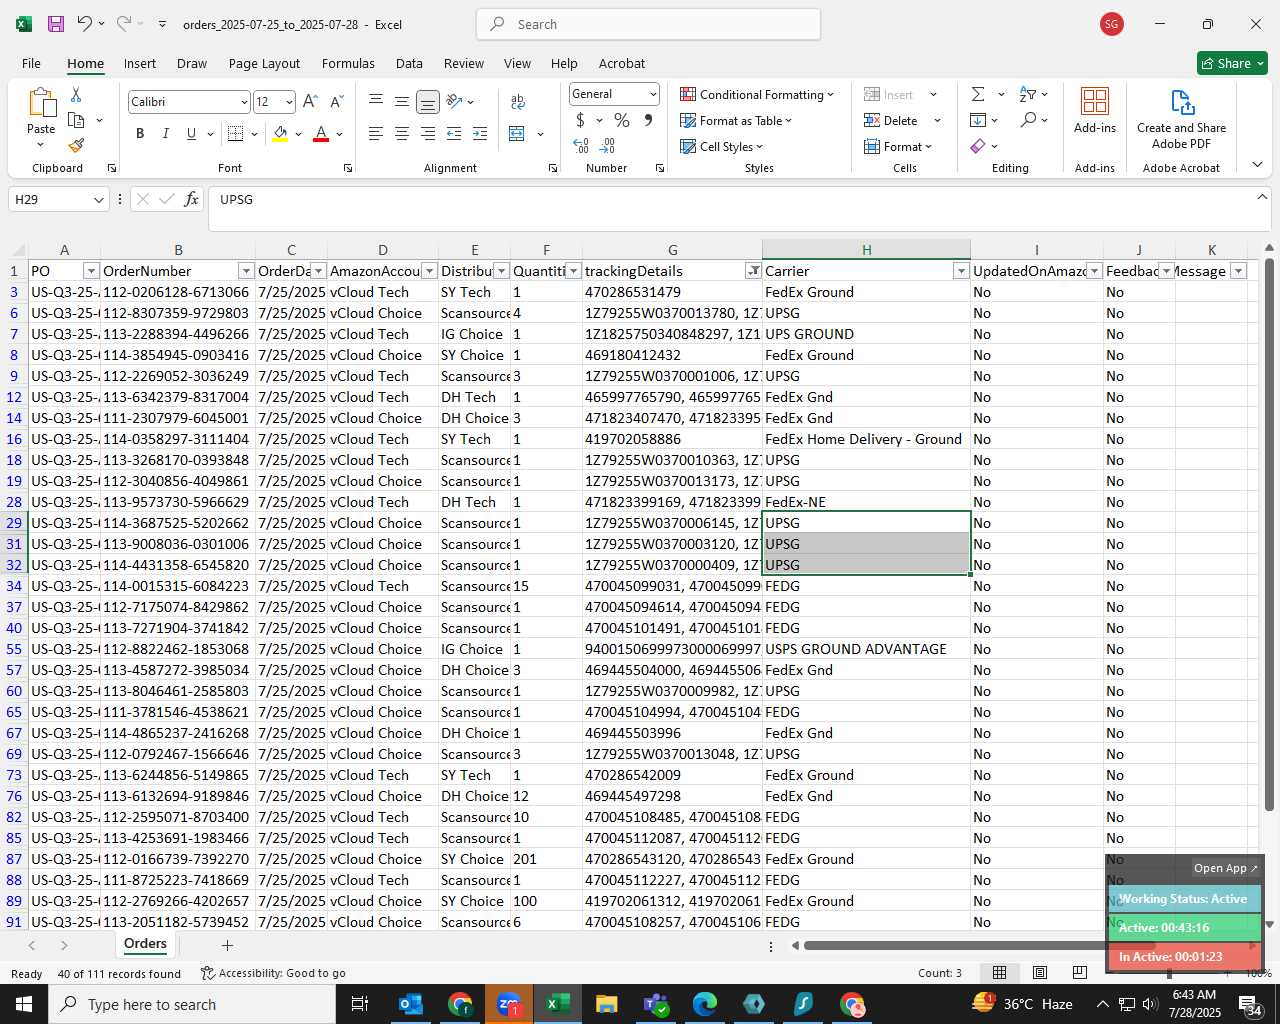
Task: Click the Cut scissors icon
Action: point(76,95)
